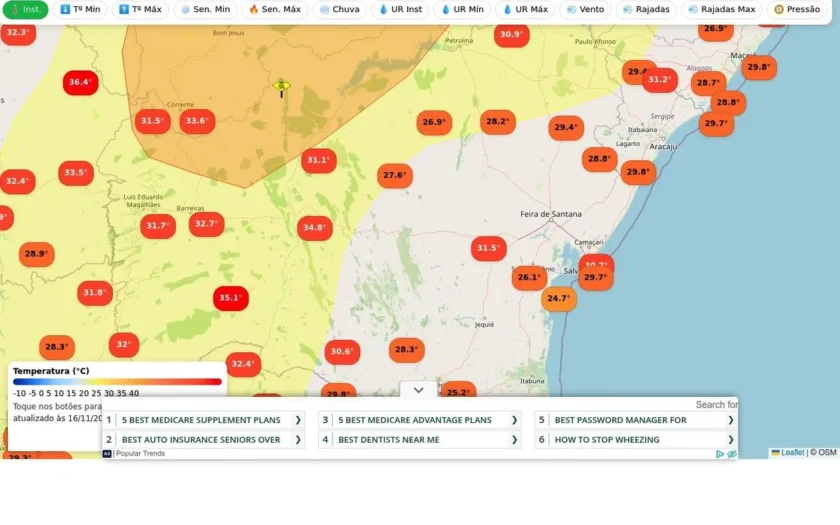Click the yellow warning sign marker
The height and width of the screenshot is (525, 840).
click(x=281, y=87)
